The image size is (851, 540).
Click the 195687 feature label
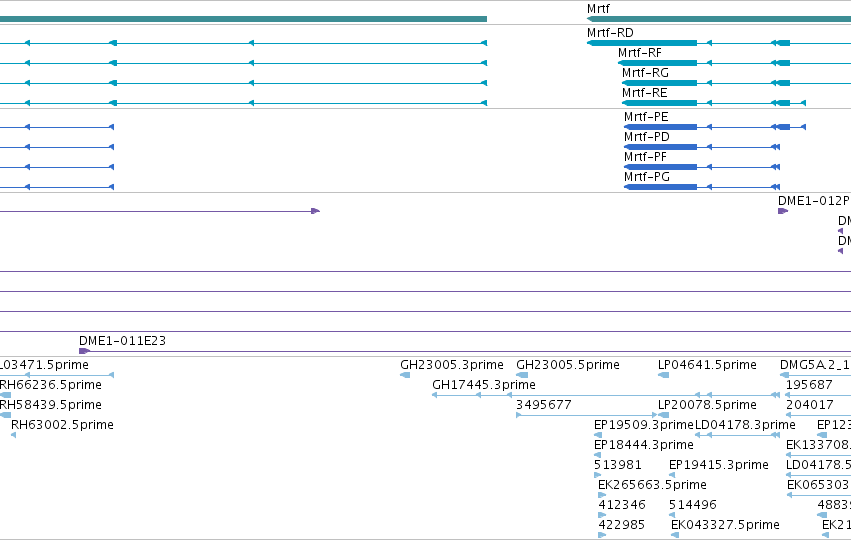pos(809,385)
